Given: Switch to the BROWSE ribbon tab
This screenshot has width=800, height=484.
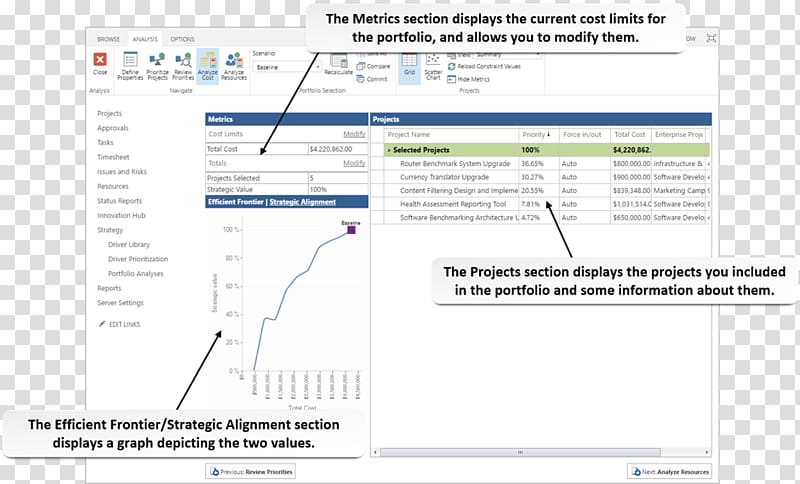Looking at the screenshot, I should [x=108, y=39].
